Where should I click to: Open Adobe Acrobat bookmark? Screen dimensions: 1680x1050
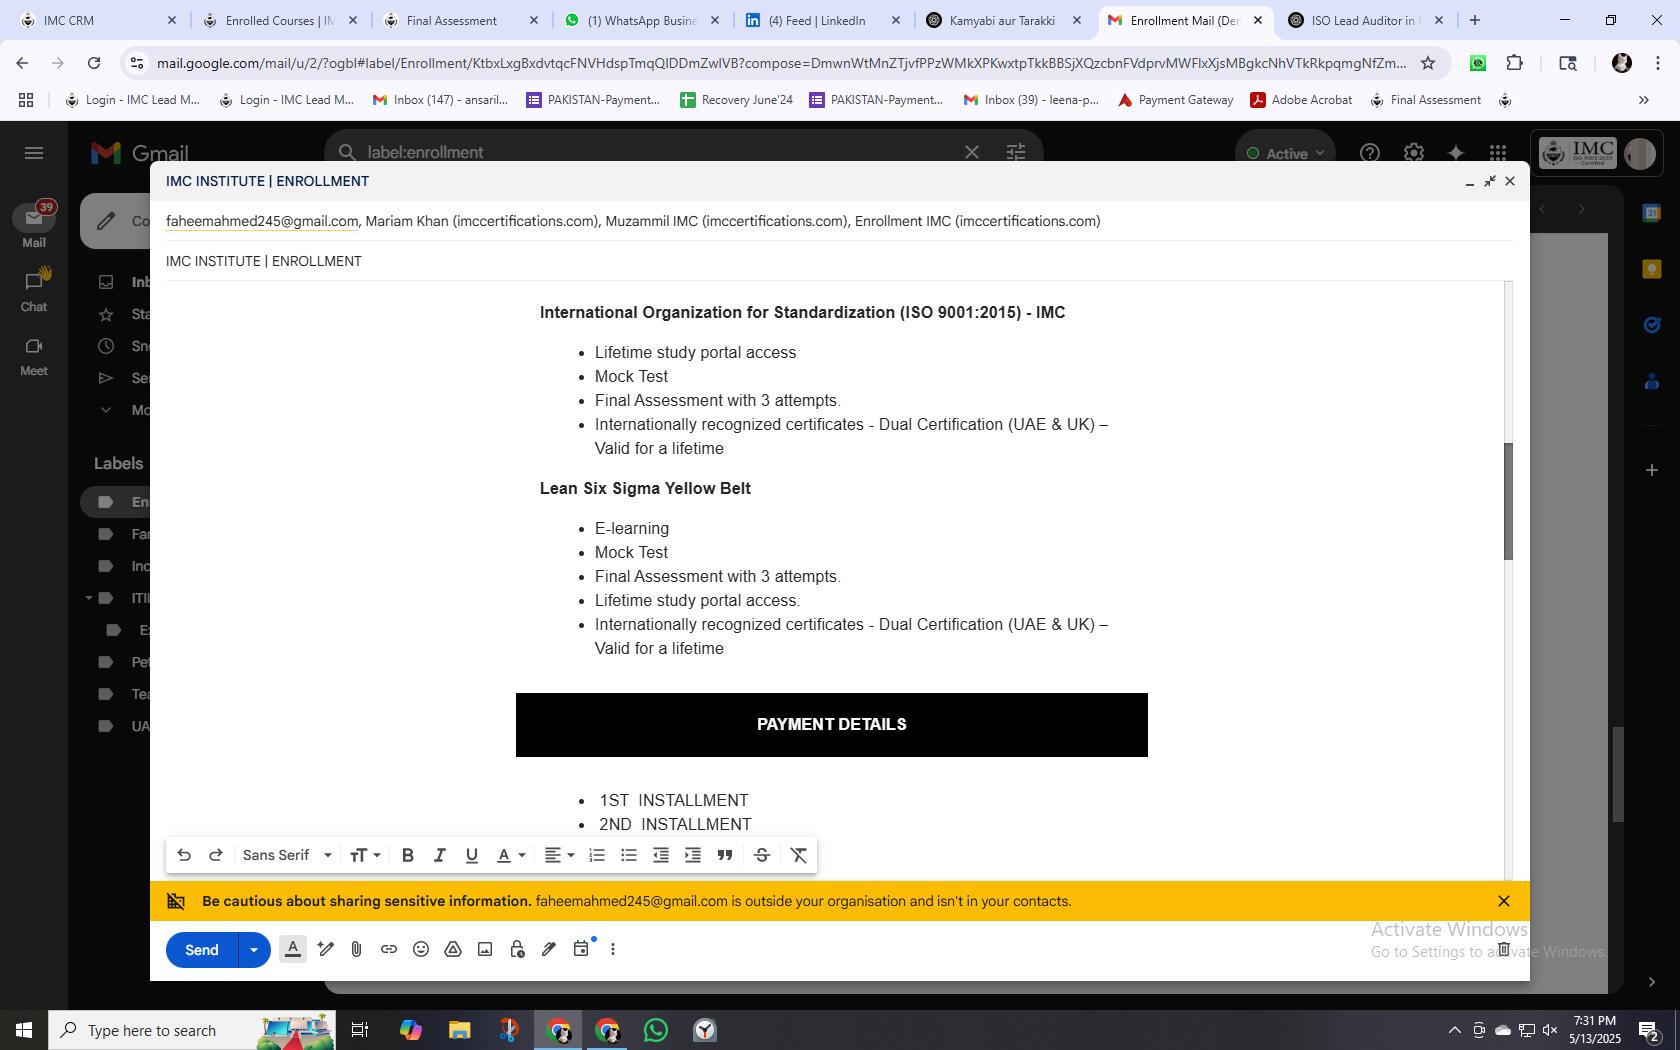[1301, 100]
